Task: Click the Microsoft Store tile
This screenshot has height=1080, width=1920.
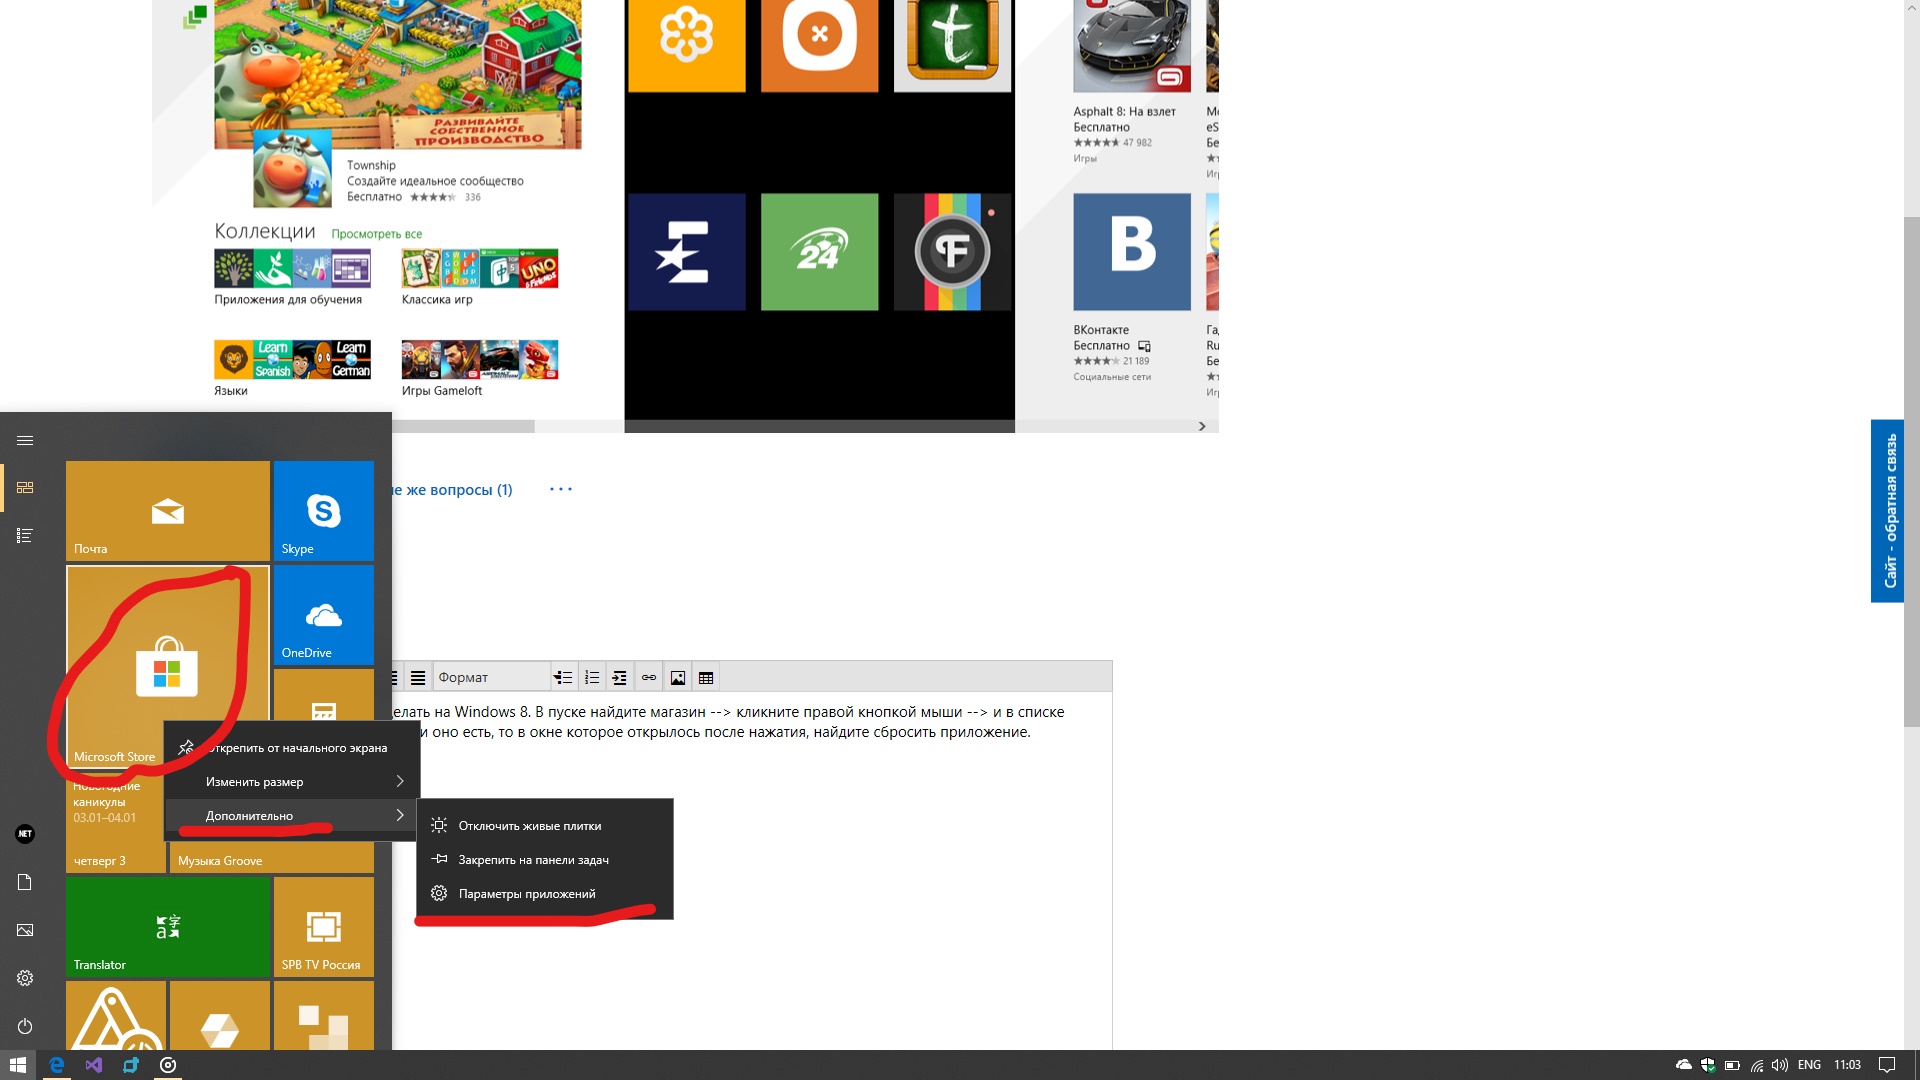Action: pyautogui.click(x=167, y=666)
